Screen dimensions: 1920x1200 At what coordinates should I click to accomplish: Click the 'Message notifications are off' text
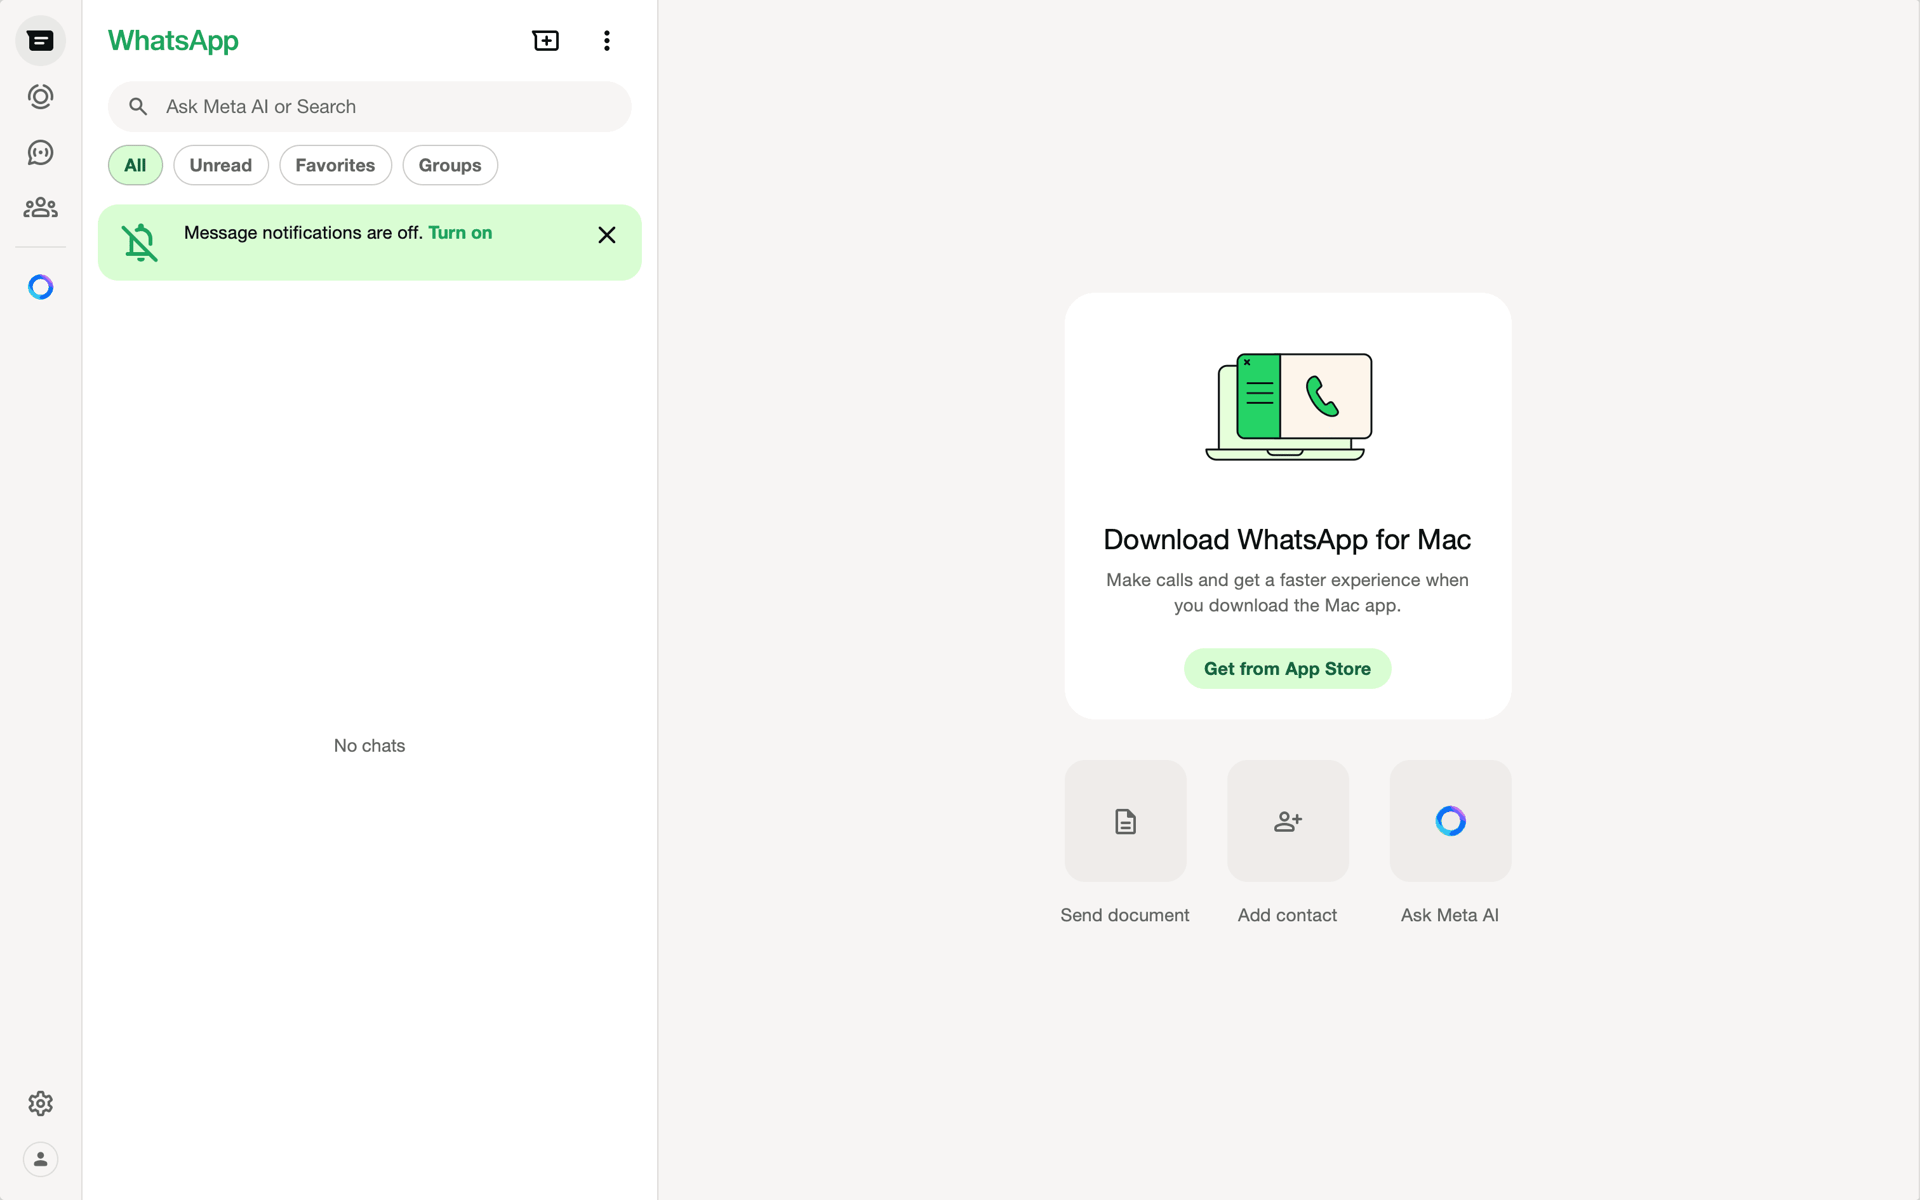[x=303, y=233]
